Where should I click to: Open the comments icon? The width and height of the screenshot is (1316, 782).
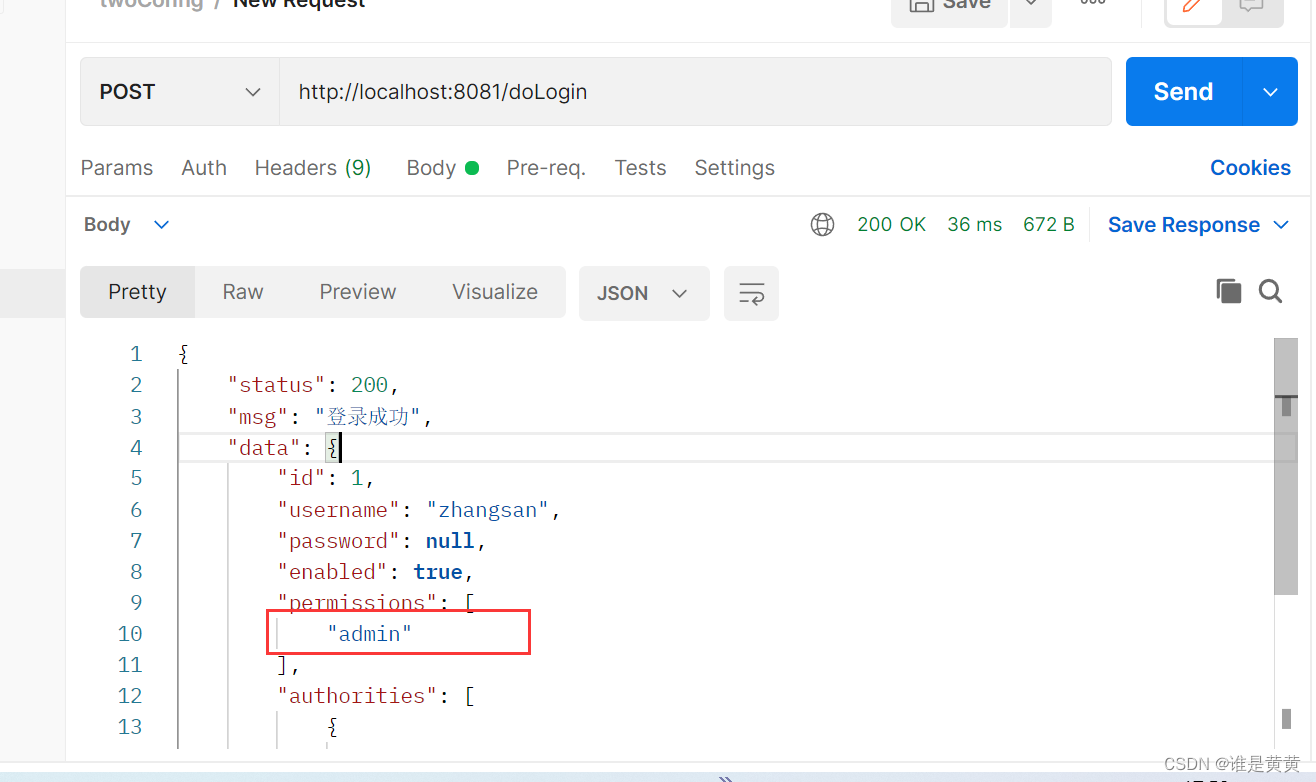click(1251, 8)
